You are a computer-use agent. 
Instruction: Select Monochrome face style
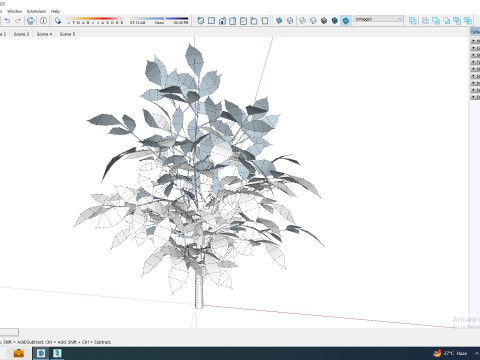pos(346,21)
